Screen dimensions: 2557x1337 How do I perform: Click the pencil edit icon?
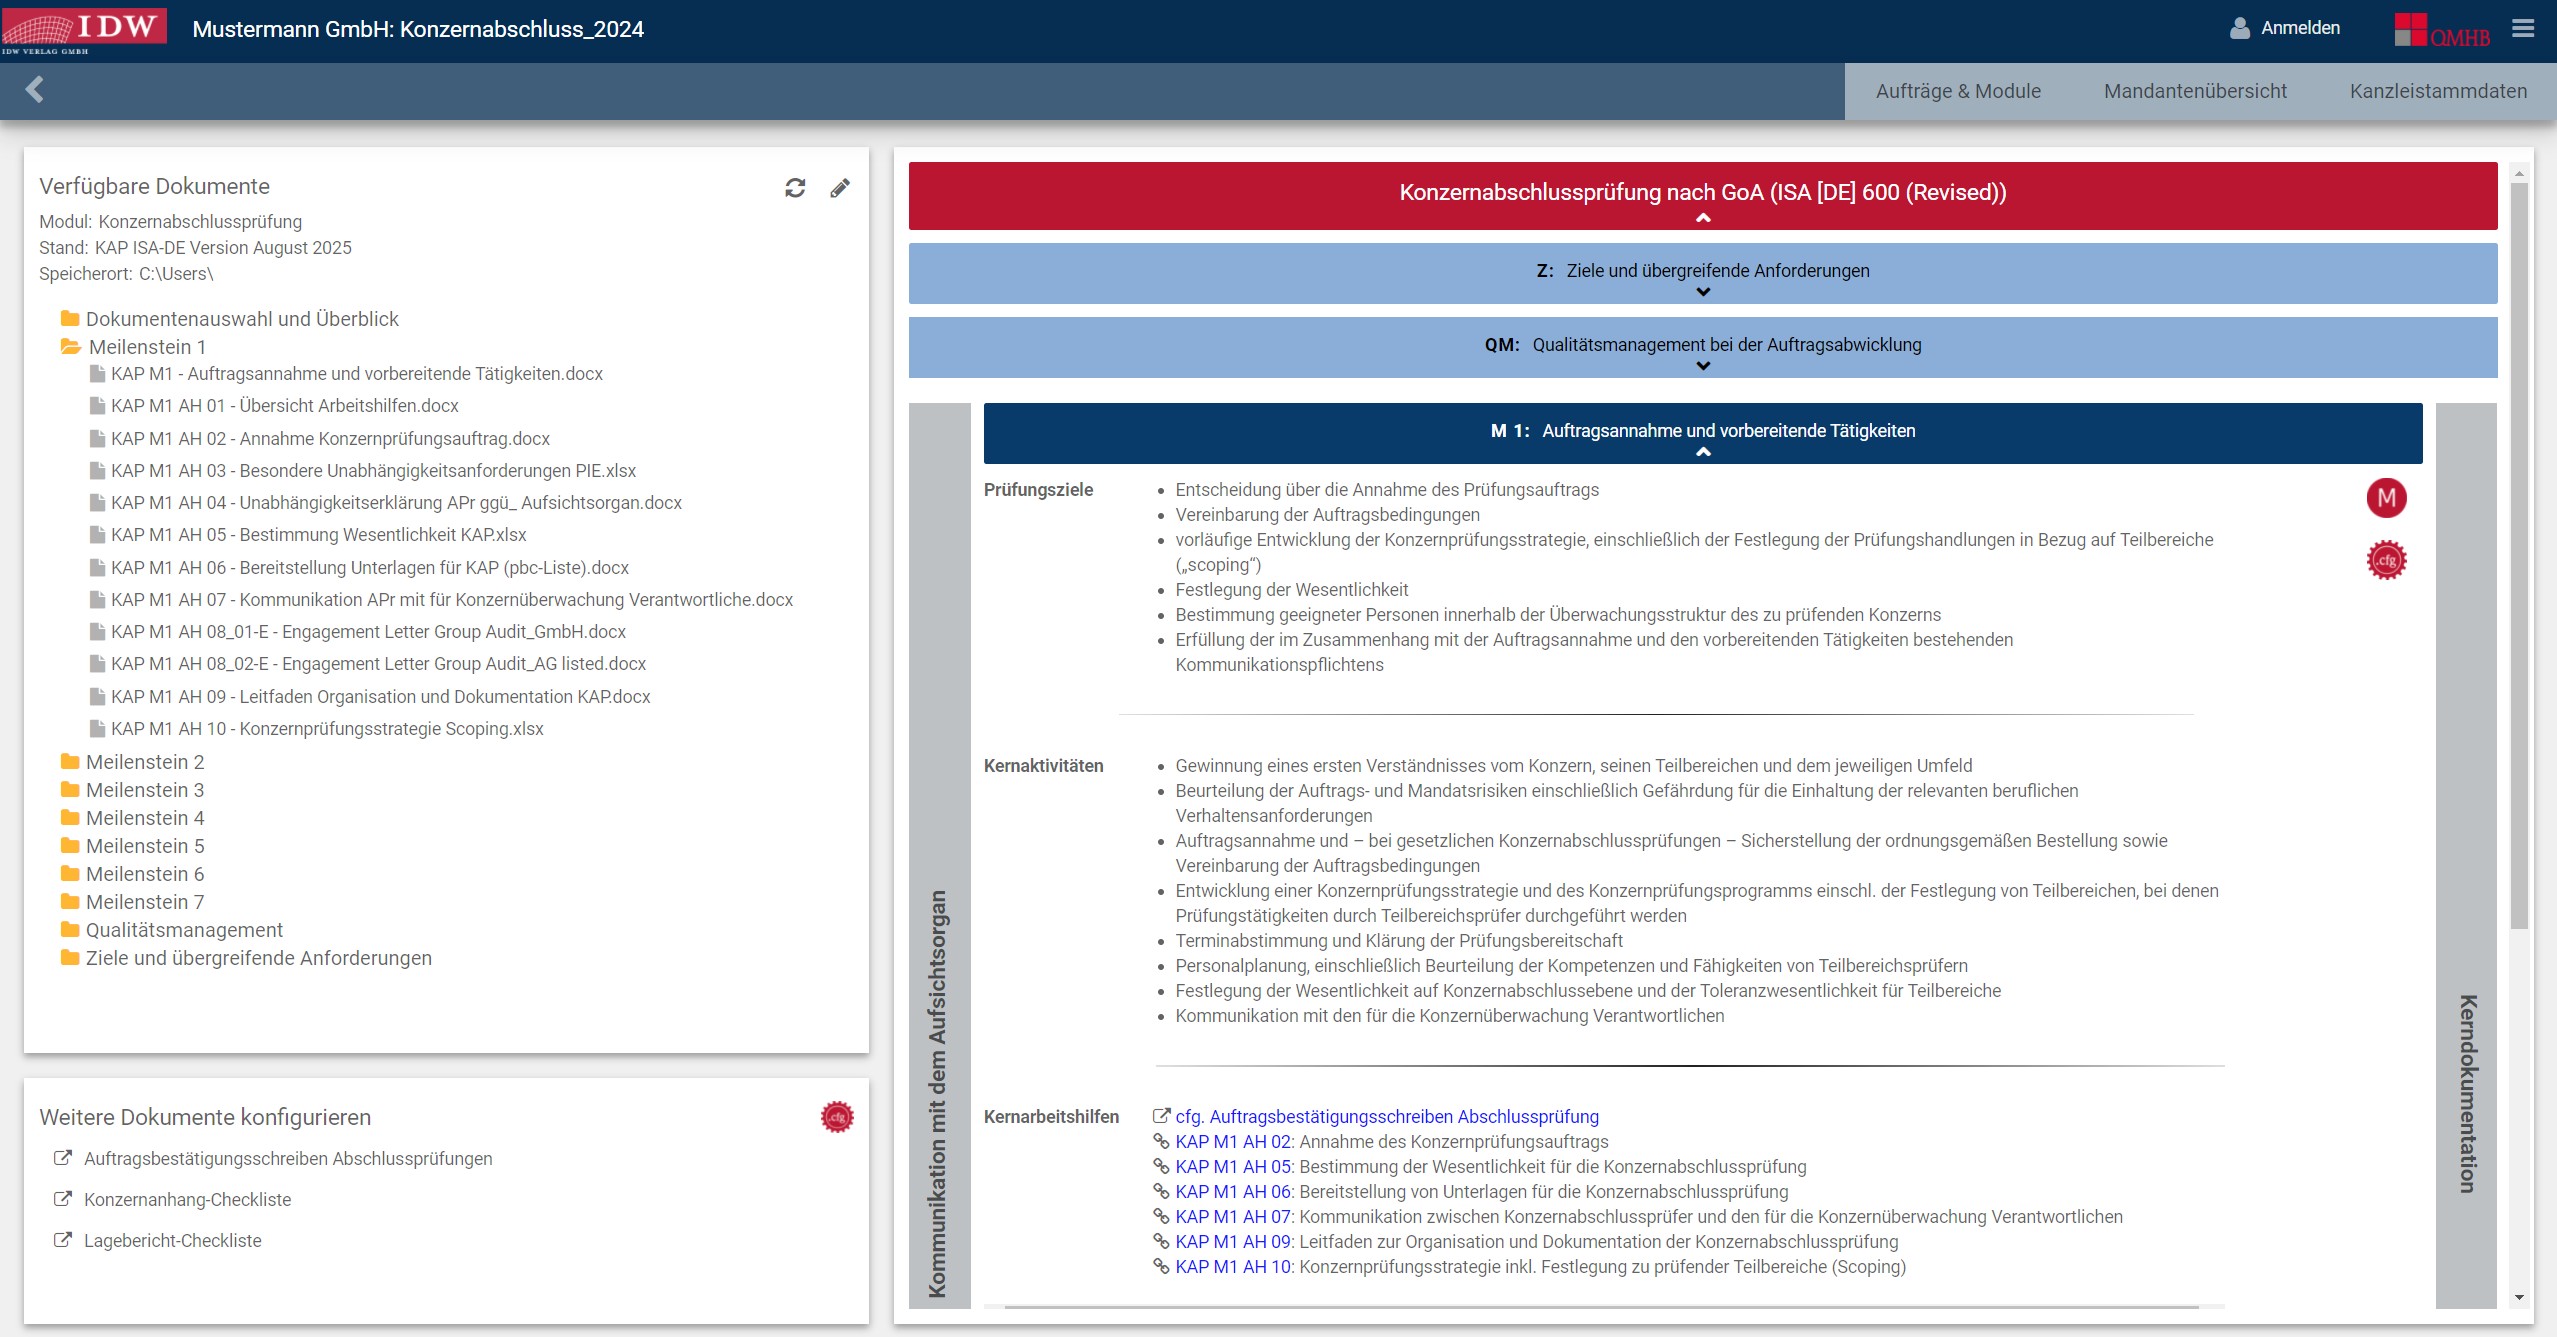[x=840, y=188]
